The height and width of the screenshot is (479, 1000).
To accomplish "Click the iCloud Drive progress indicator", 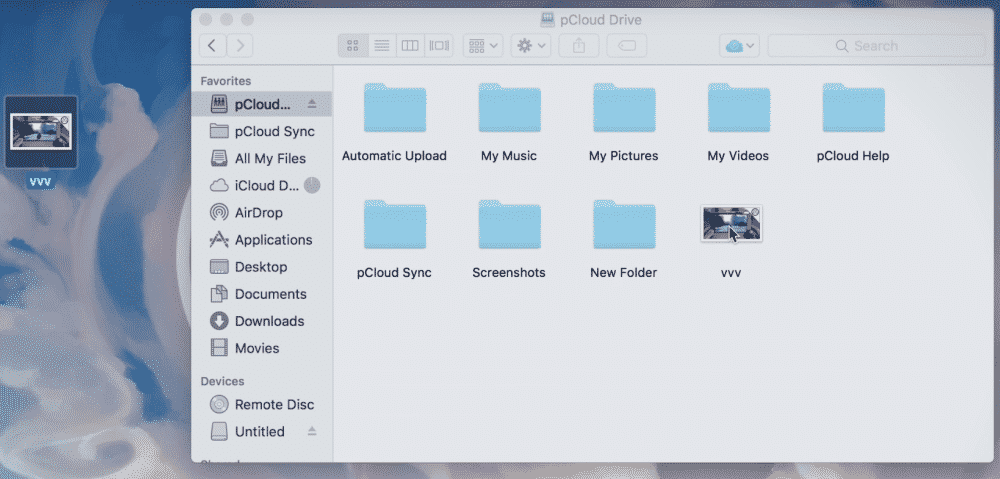I will 312,186.
